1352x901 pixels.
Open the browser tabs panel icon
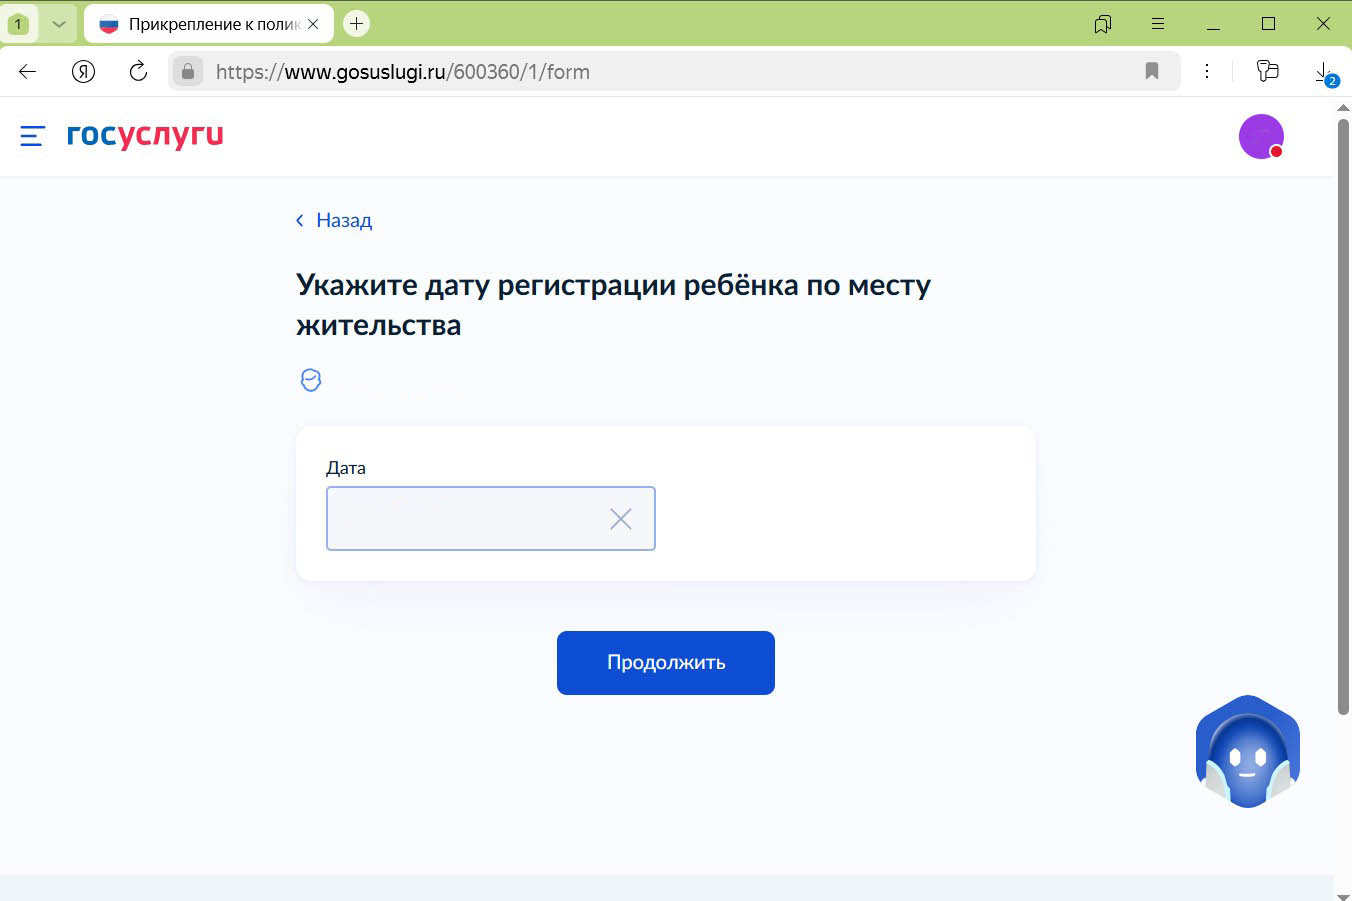pyautogui.click(x=1267, y=71)
